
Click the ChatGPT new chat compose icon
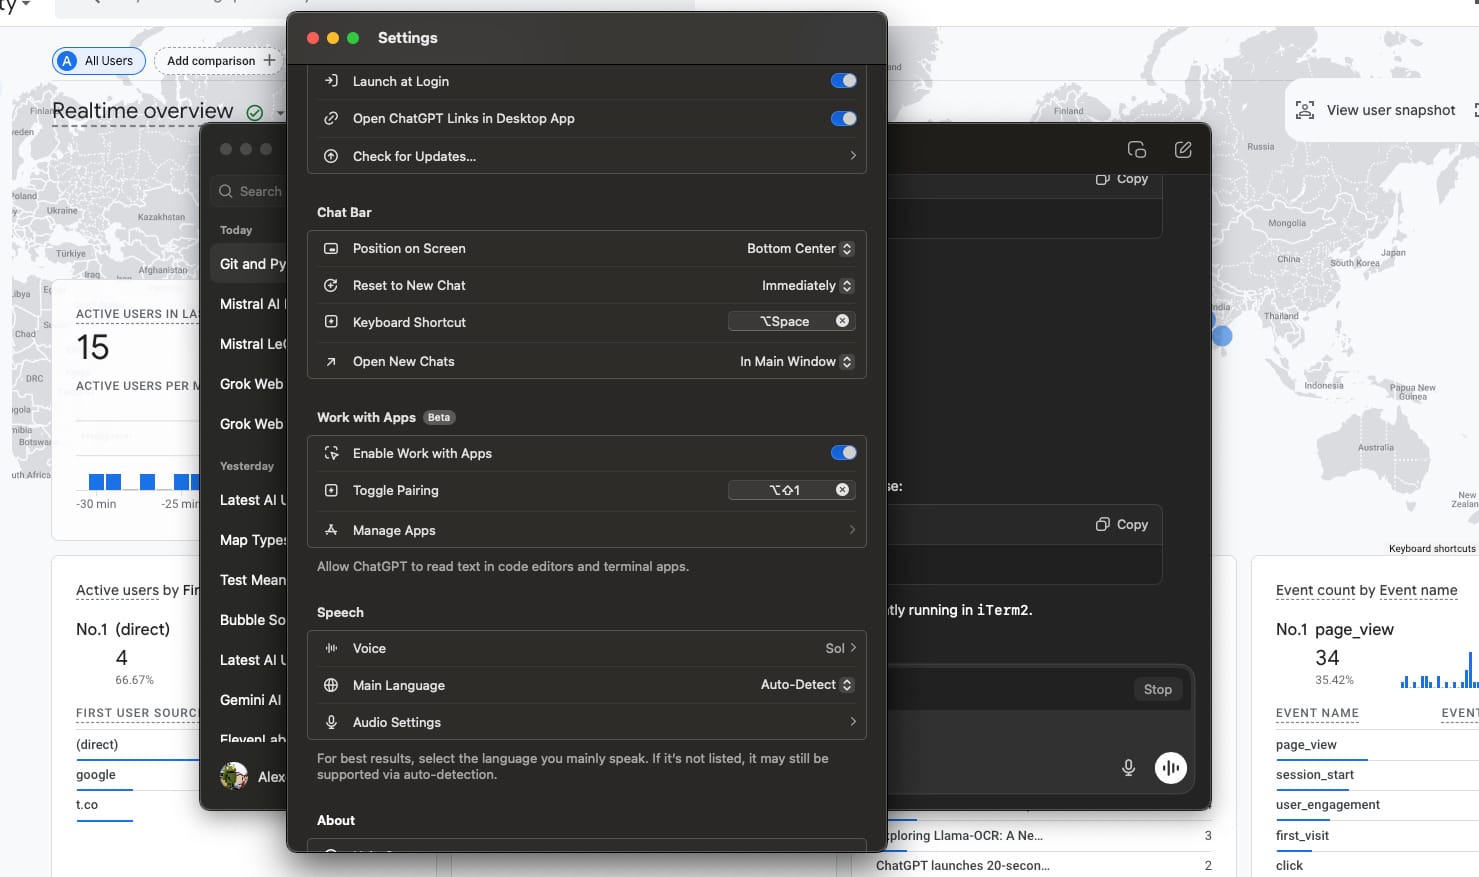pos(1183,149)
